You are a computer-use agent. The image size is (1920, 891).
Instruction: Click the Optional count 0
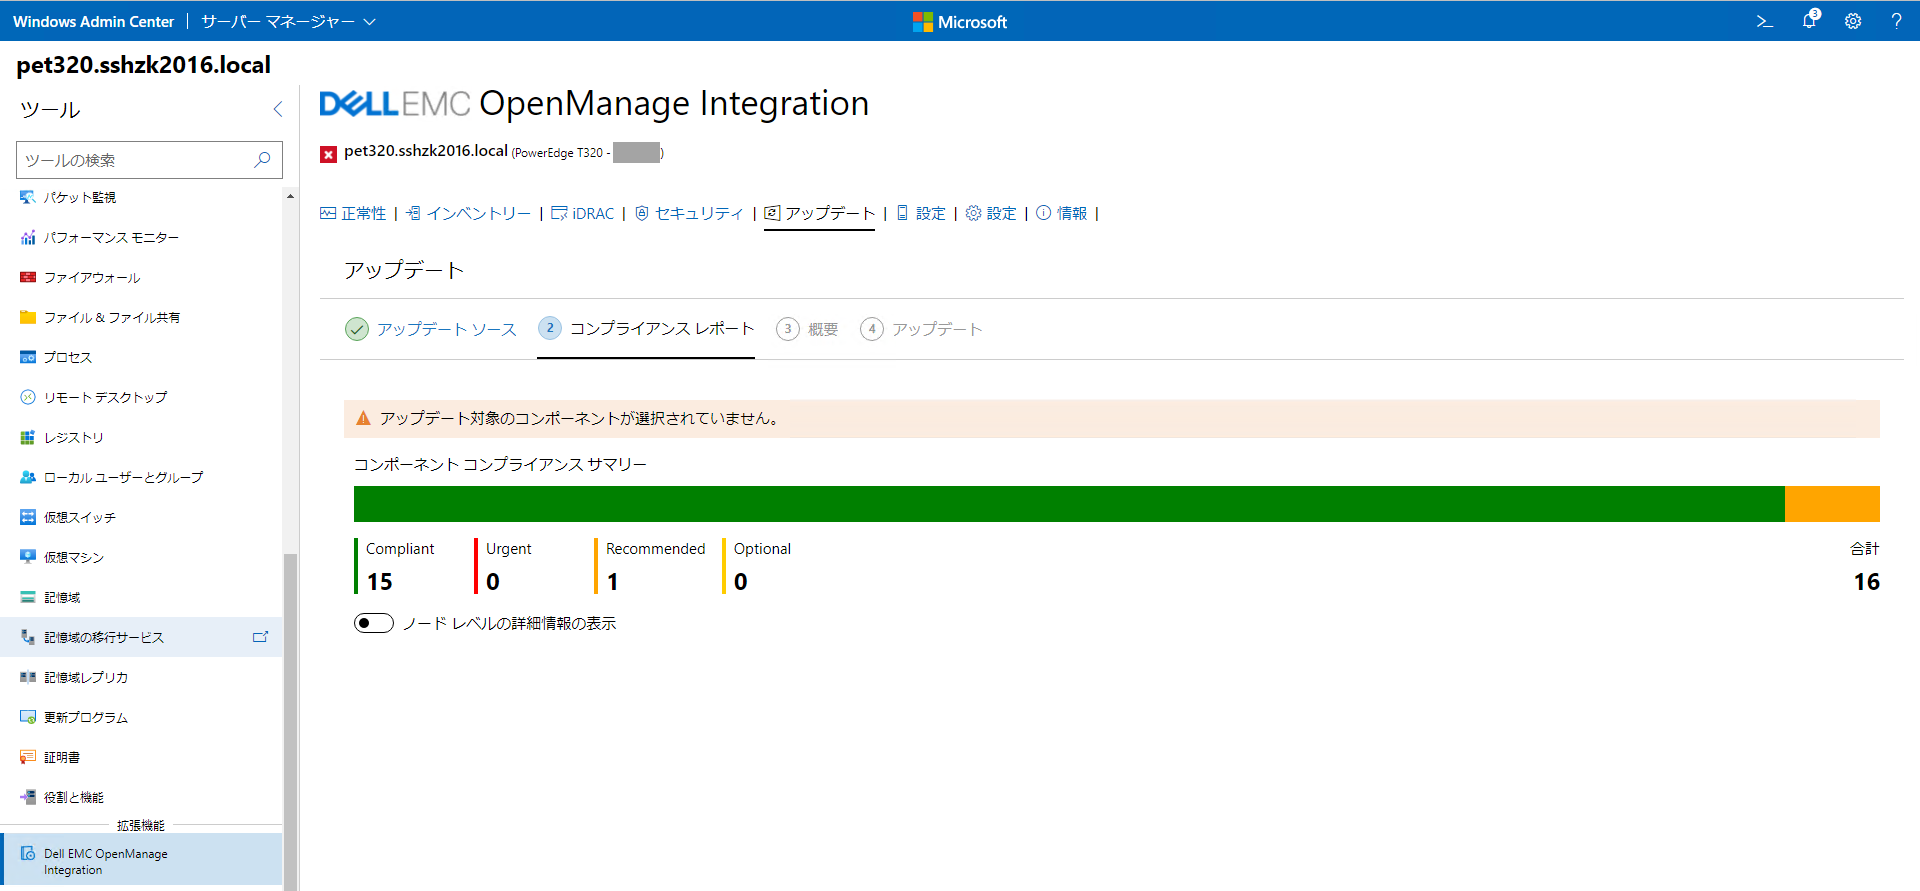tap(741, 581)
